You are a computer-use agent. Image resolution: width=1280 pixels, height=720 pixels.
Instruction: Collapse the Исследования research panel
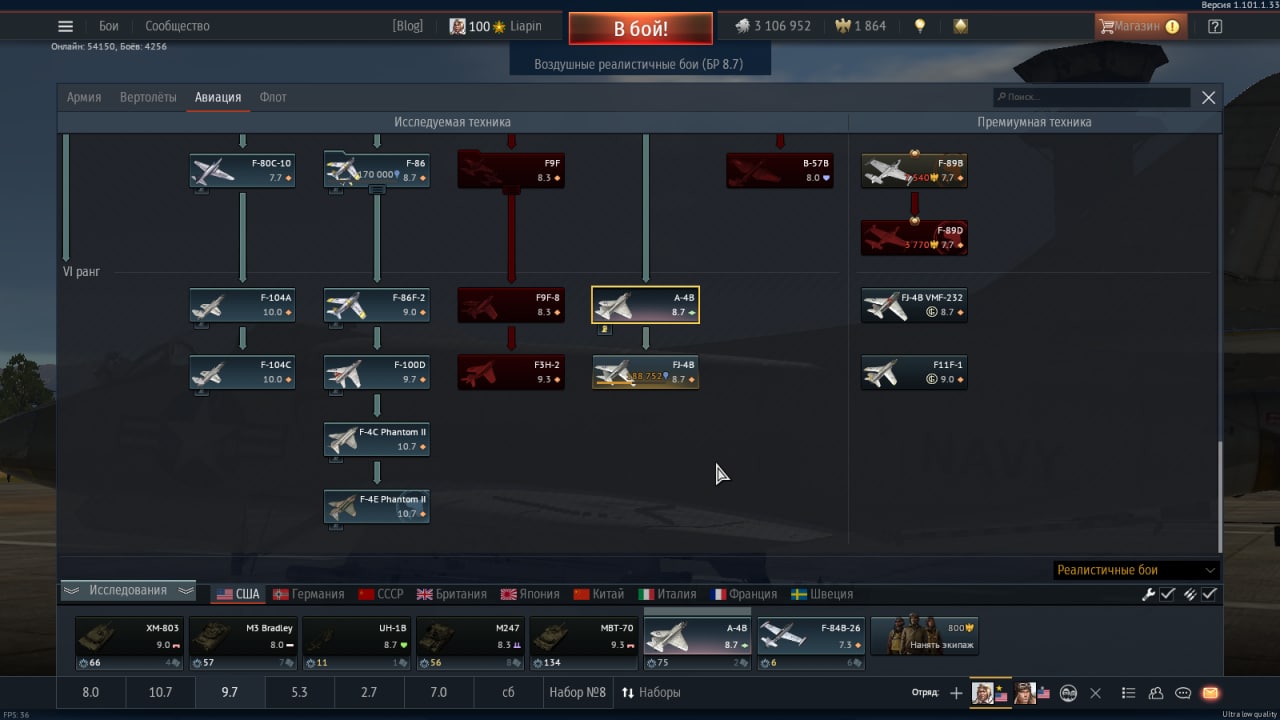(x=128, y=591)
